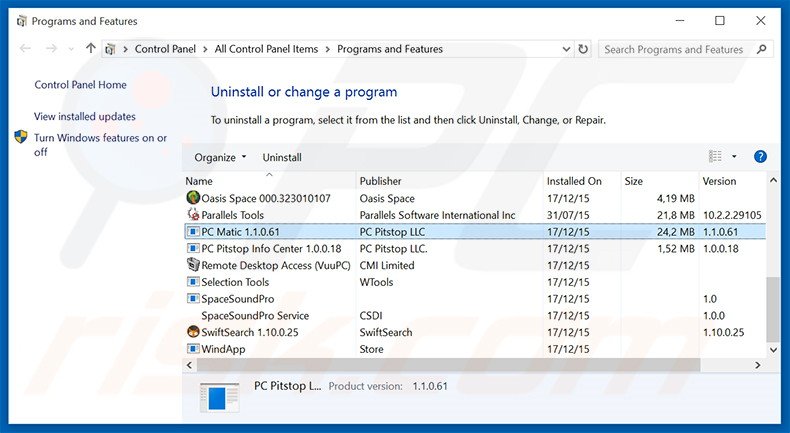Click the 10.2.2.29105 version cell
This screenshot has width=790, height=433.
[x=732, y=215]
